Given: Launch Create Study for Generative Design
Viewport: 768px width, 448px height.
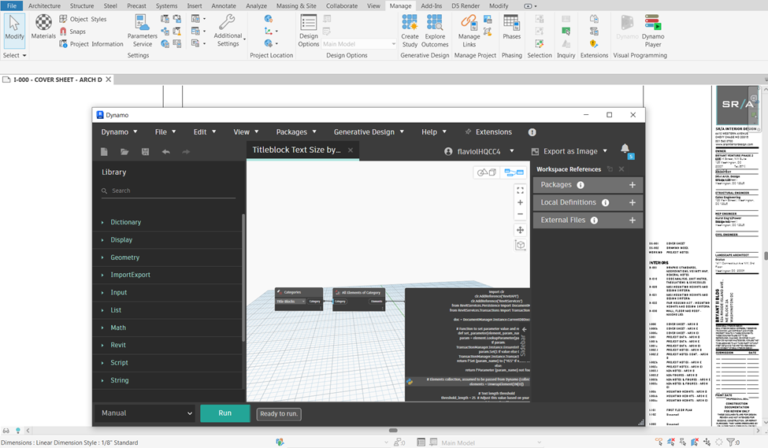Looking at the screenshot, I should (x=409, y=30).
